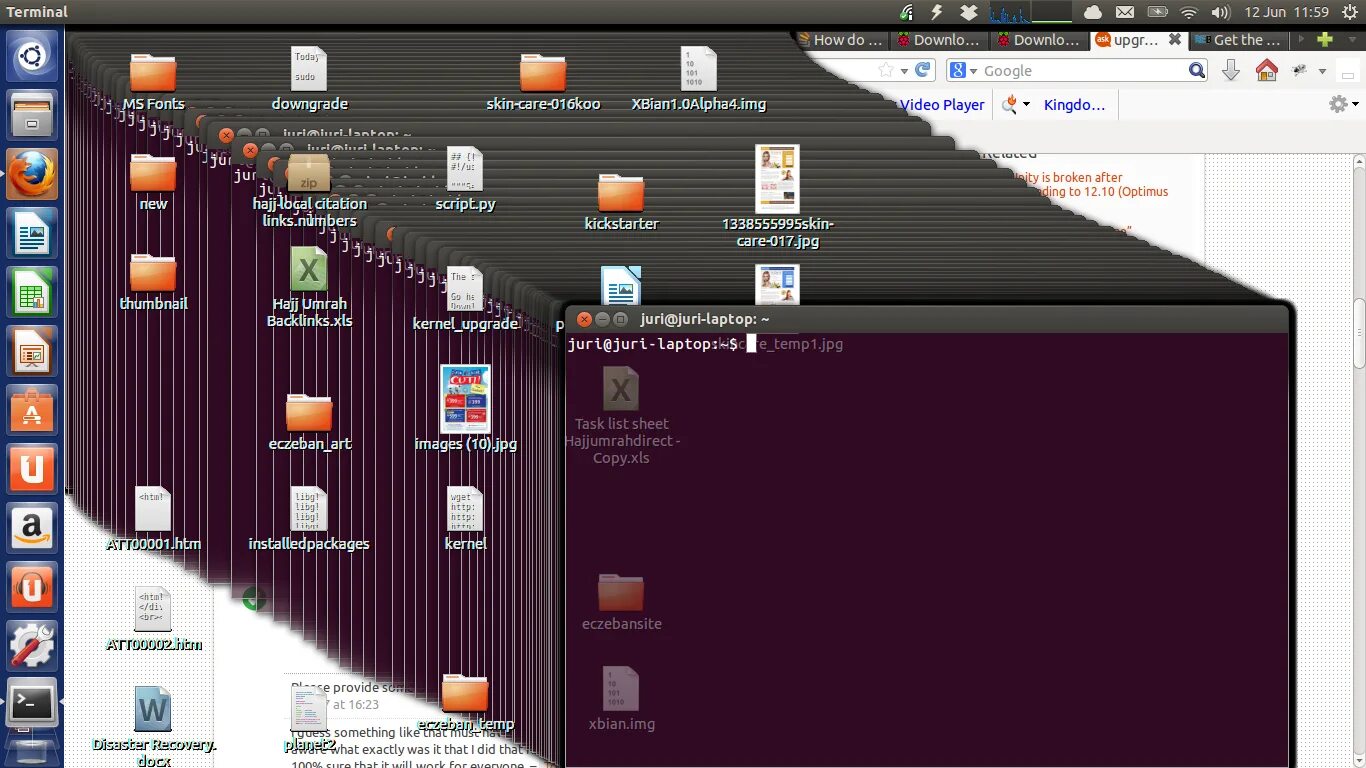Open the Wi-Fi network indicator
The height and width of the screenshot is (768, 1366).
tap(1189, 12)
